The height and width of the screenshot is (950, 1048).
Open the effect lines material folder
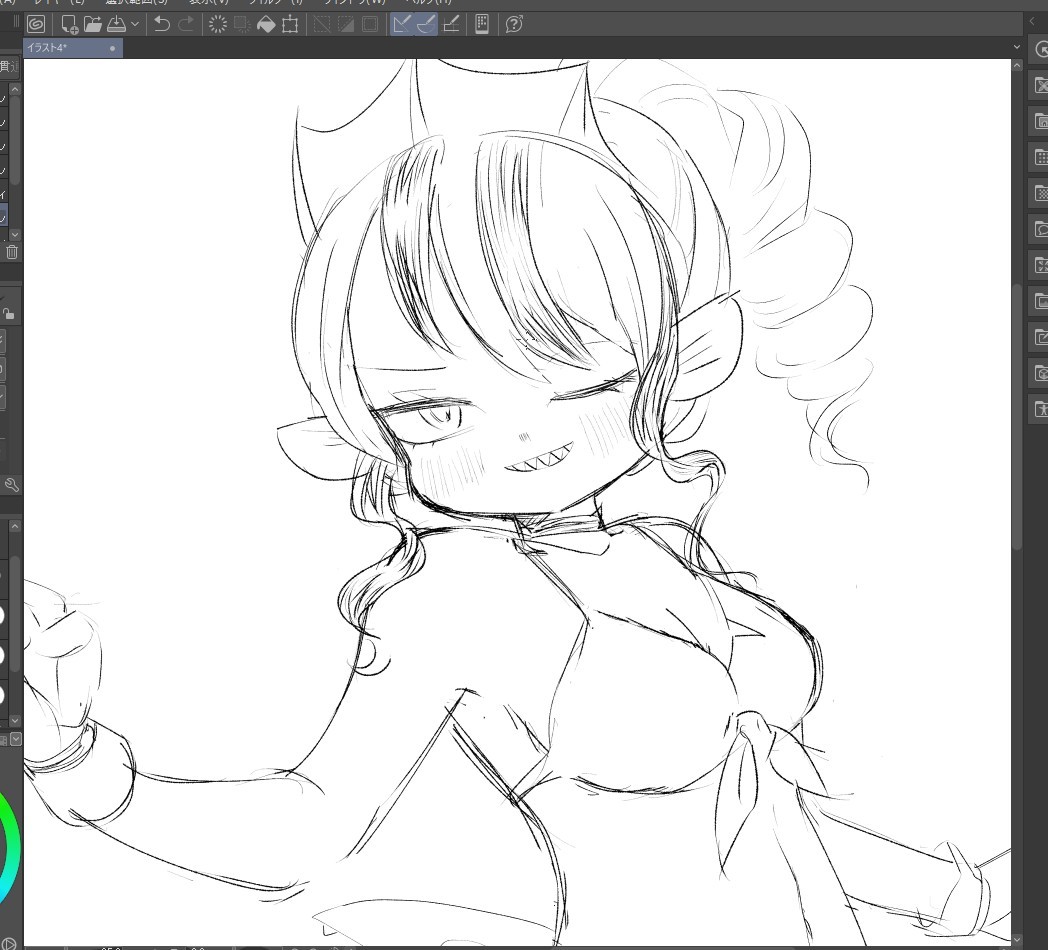[1040, 265]
